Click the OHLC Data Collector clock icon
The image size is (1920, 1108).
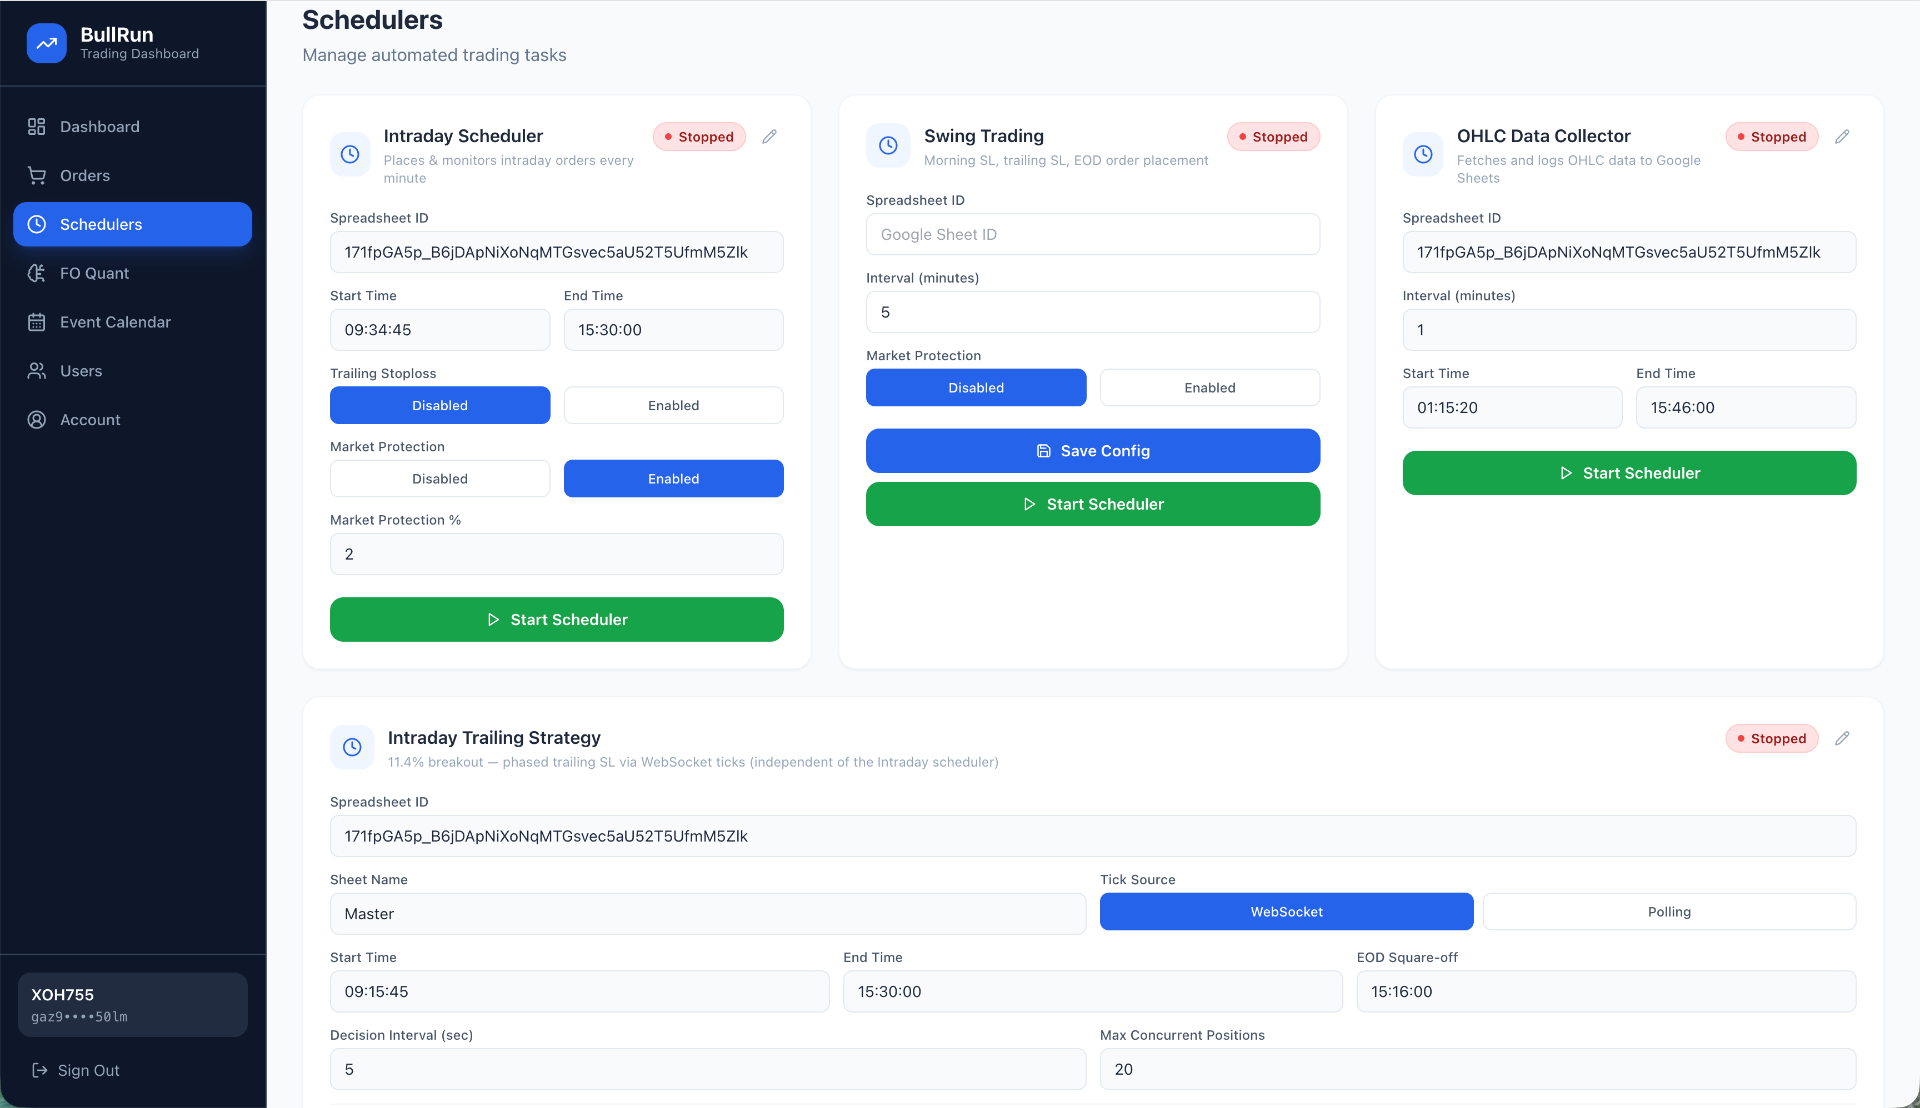pos(1423,154)
